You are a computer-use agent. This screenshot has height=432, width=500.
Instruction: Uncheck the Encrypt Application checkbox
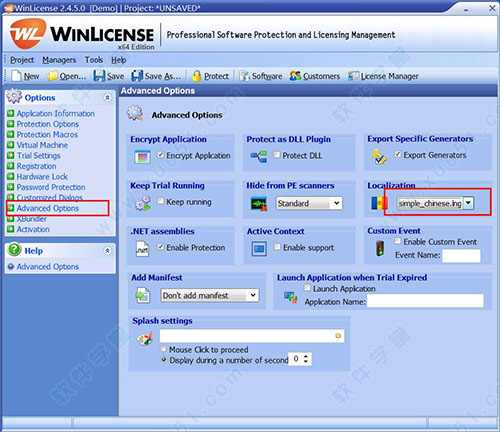coord(161,155)
